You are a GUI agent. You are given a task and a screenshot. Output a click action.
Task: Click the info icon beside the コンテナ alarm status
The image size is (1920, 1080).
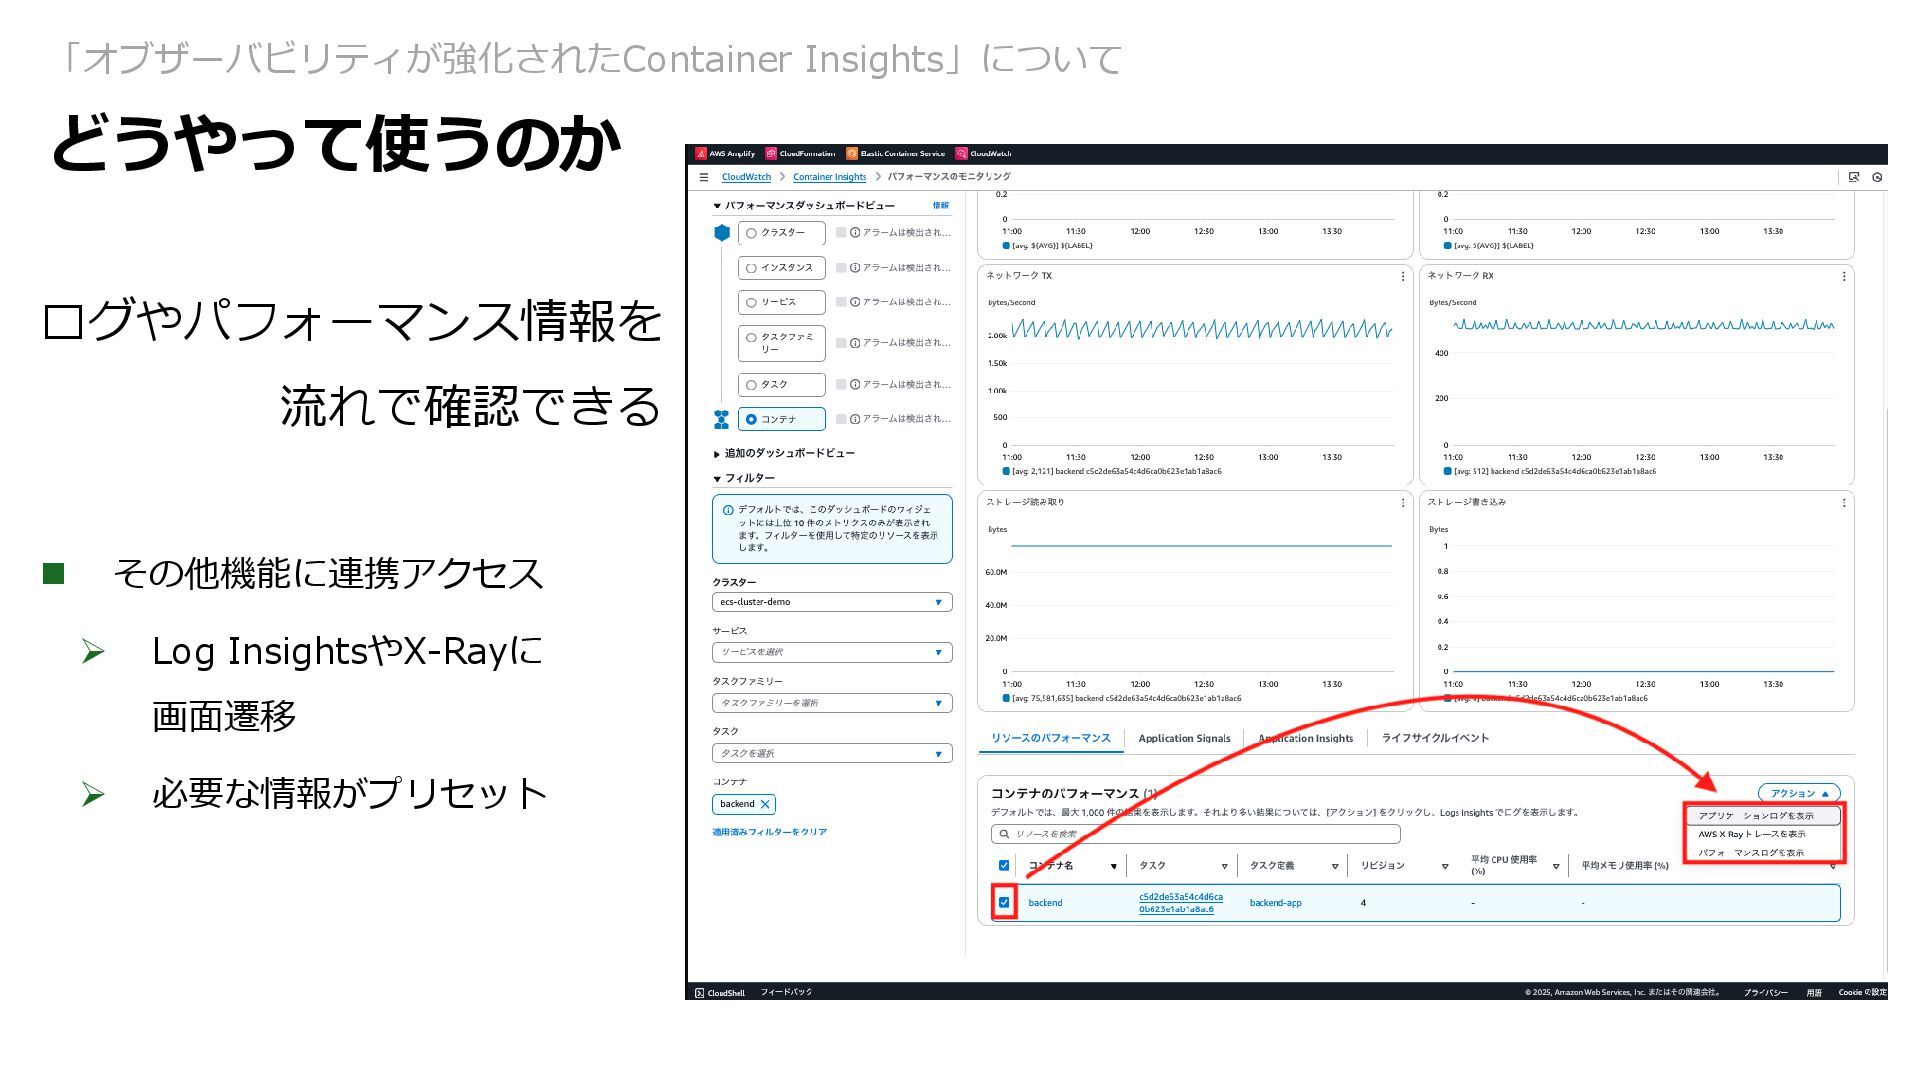855,419
